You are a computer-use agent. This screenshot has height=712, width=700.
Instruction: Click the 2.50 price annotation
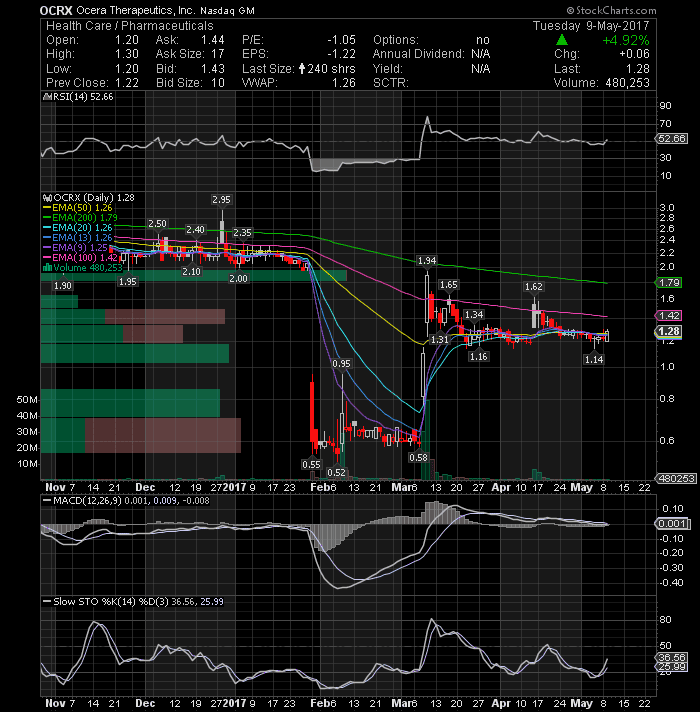click(x=158, y=223)
